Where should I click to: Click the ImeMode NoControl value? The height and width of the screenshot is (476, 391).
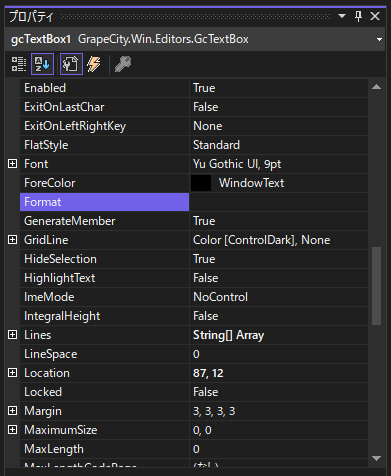pos(220,297)
